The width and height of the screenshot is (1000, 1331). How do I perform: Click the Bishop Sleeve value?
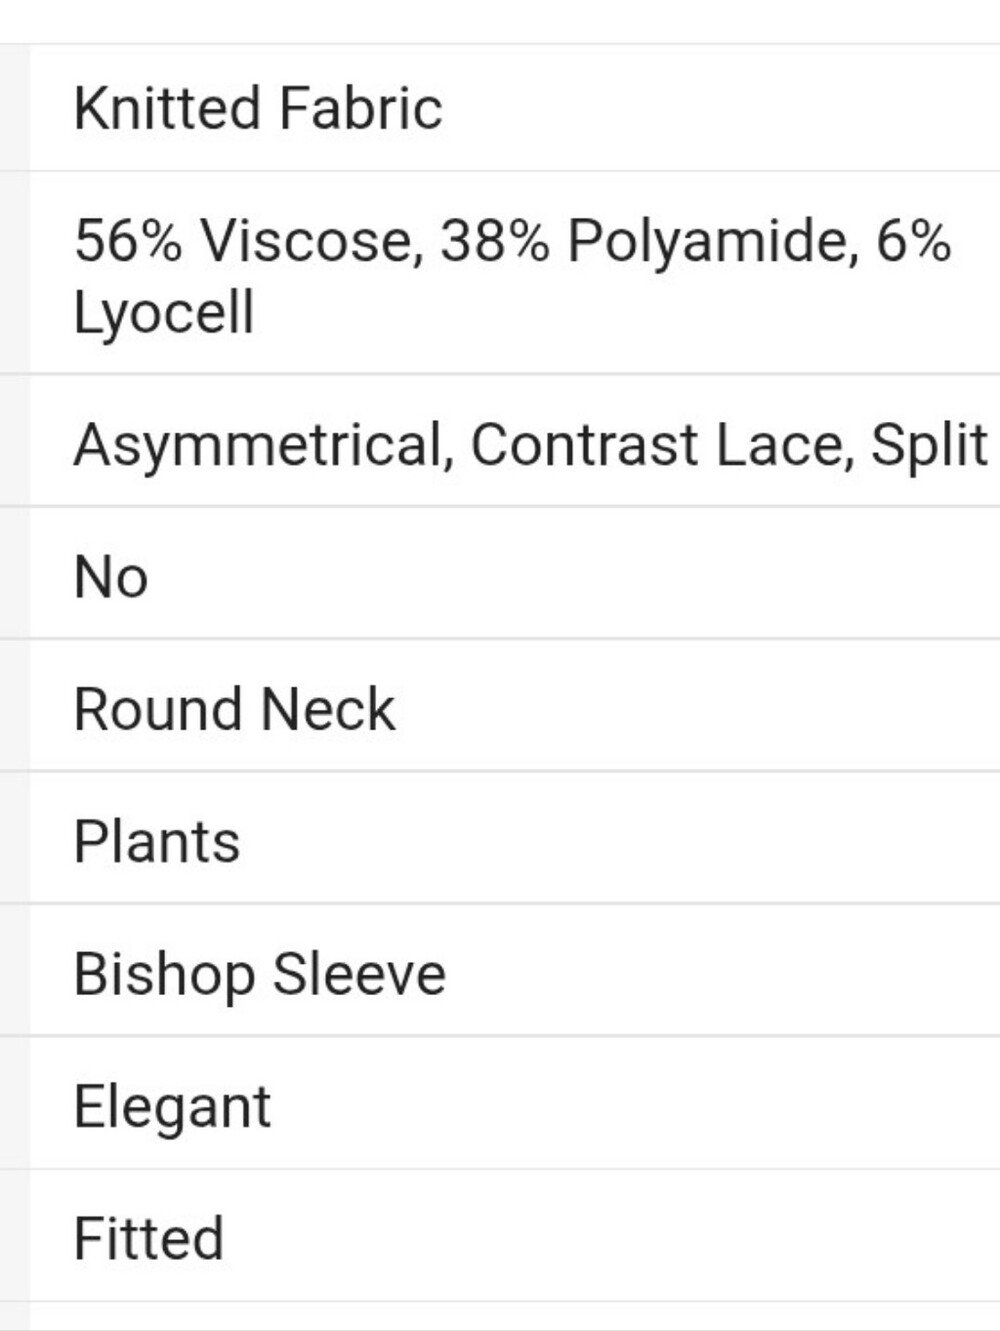tap(260, 974)
